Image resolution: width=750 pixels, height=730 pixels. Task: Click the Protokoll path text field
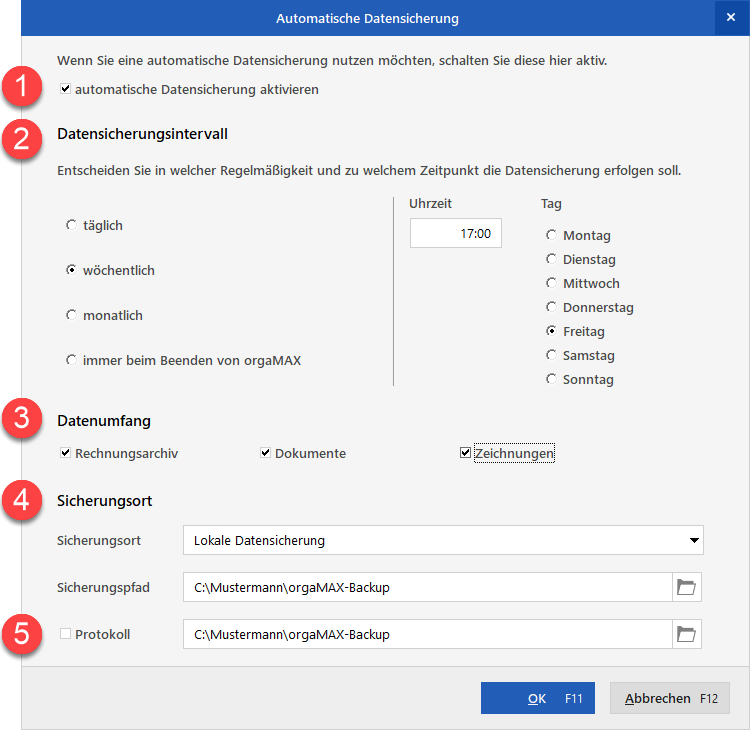pyautogui.click(x=428, y=634)
